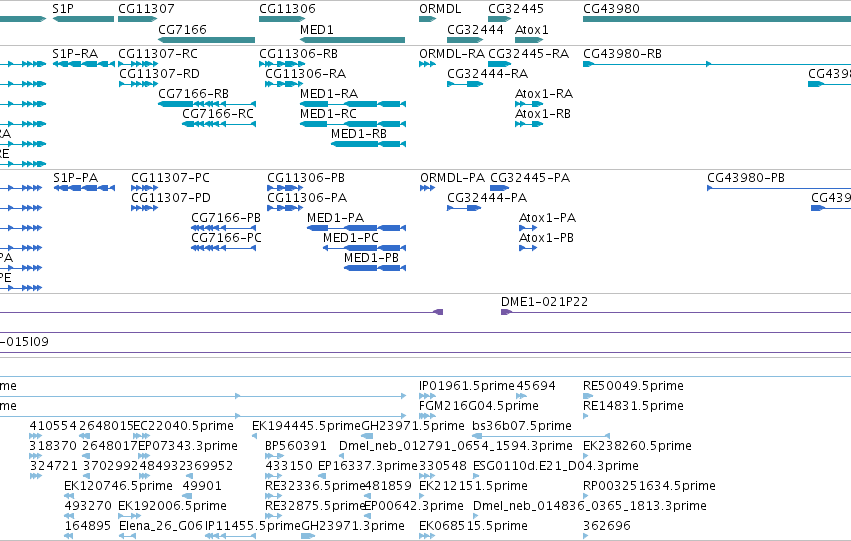This screenshot has width=851, height=541.
Task: Click the CG32445 gene label
Action: (516, 9)
